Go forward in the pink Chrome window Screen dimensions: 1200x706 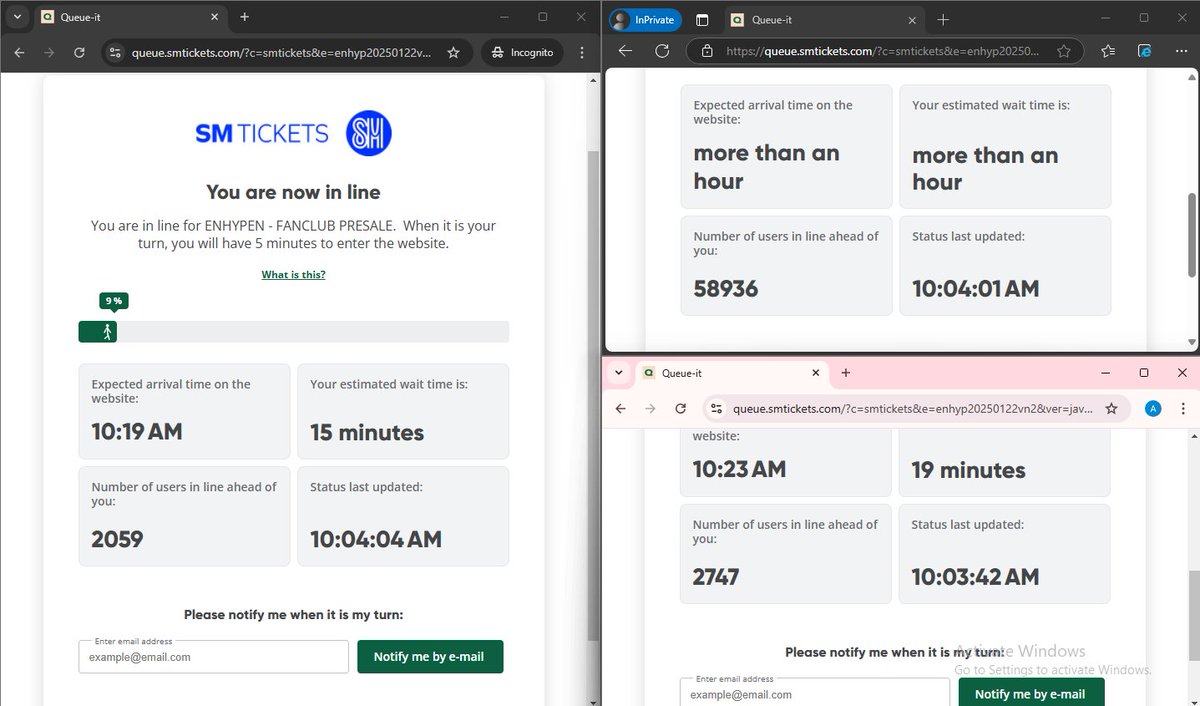(x=651, y=408)
